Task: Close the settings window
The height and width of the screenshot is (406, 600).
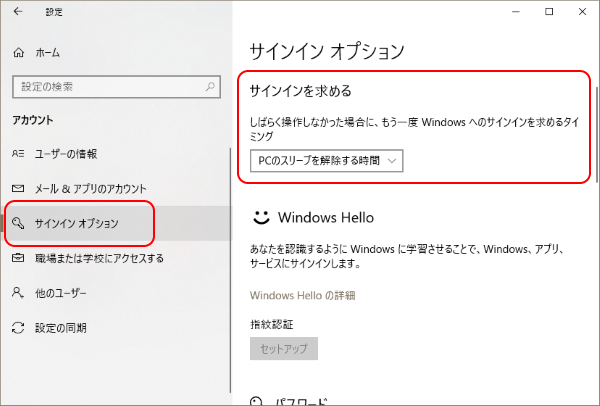Action: coord(582,11)
